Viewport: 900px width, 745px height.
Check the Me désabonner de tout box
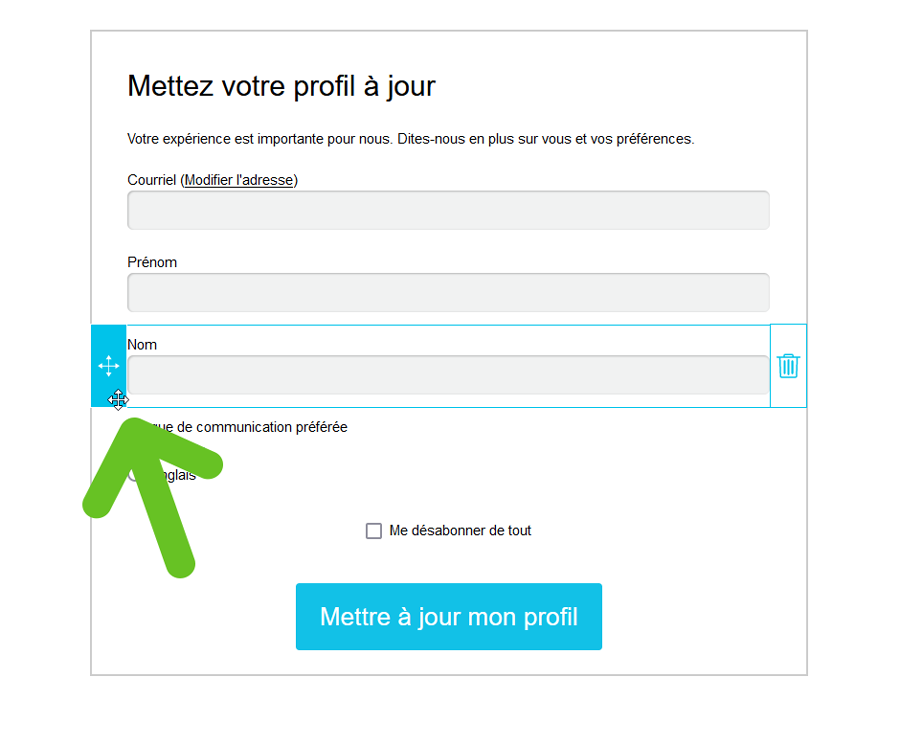pyautogui.click(x=374, y=531)
